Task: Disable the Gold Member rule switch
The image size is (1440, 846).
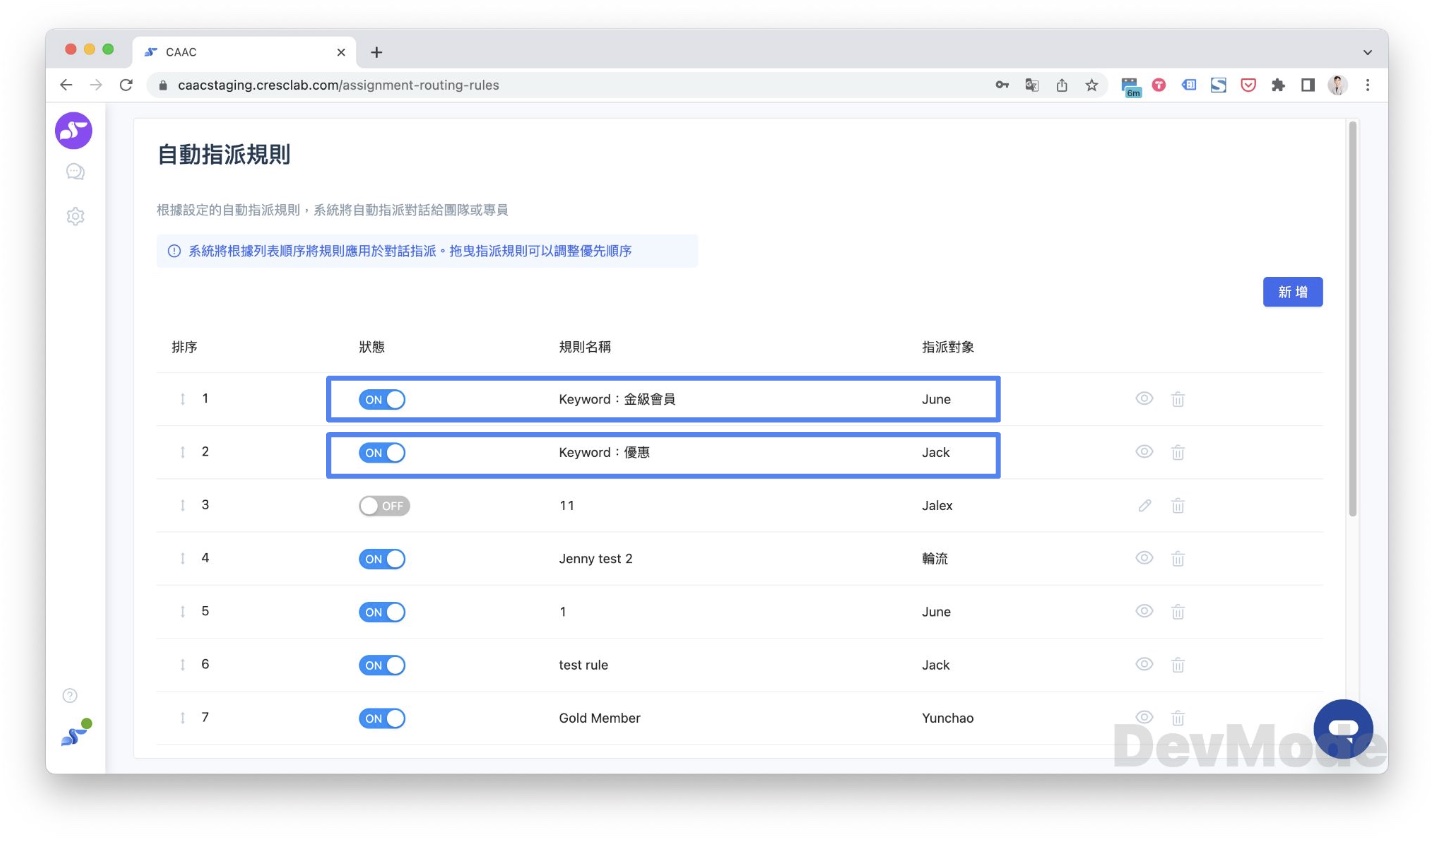Action: click(382, 718)
